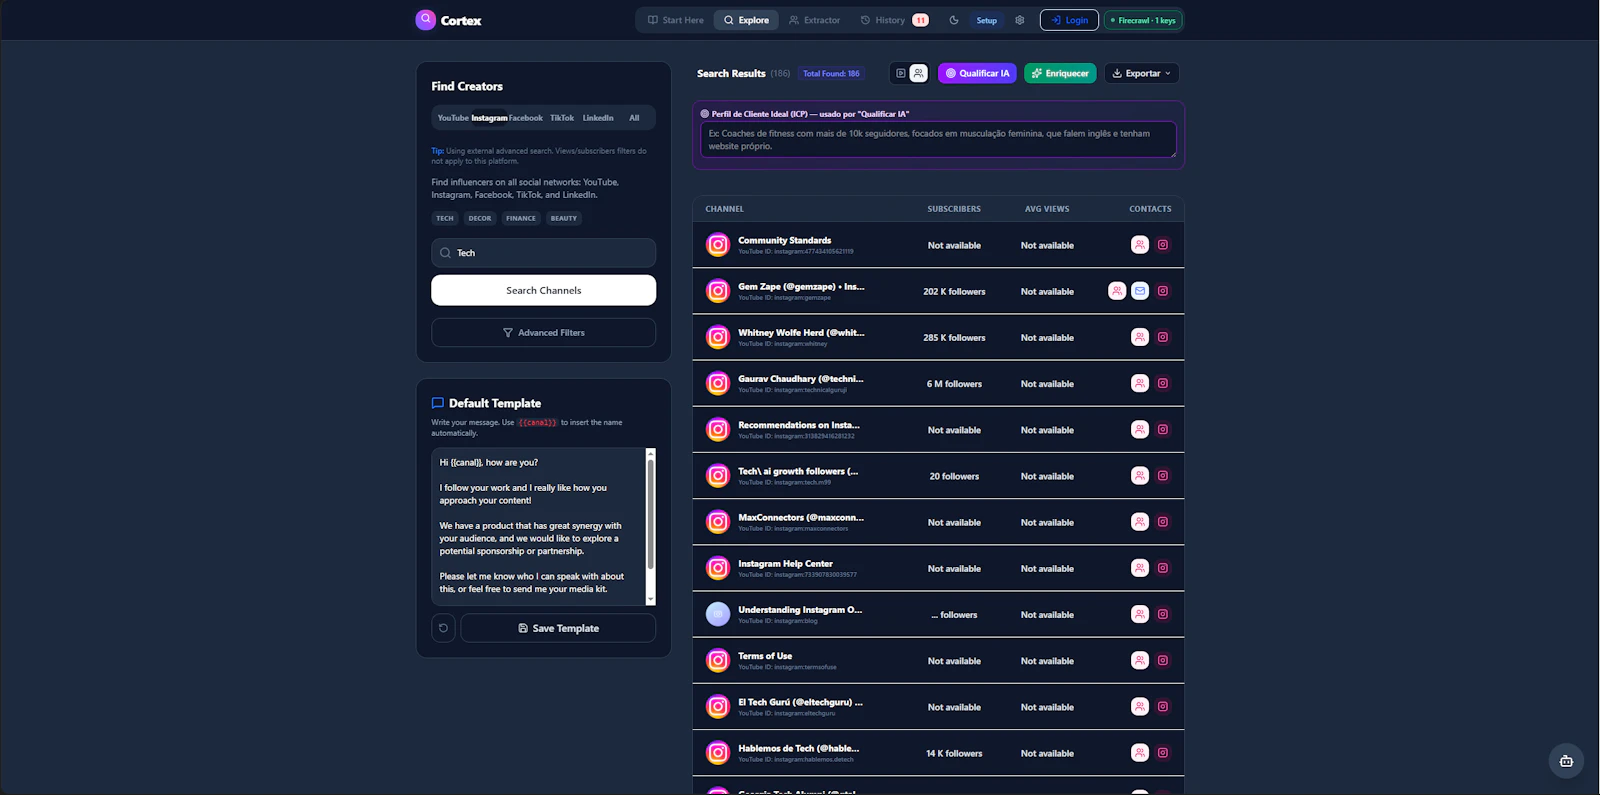Open the Start Here tab
This screenshot has height=795, width=1600.
tap(676, 20)
